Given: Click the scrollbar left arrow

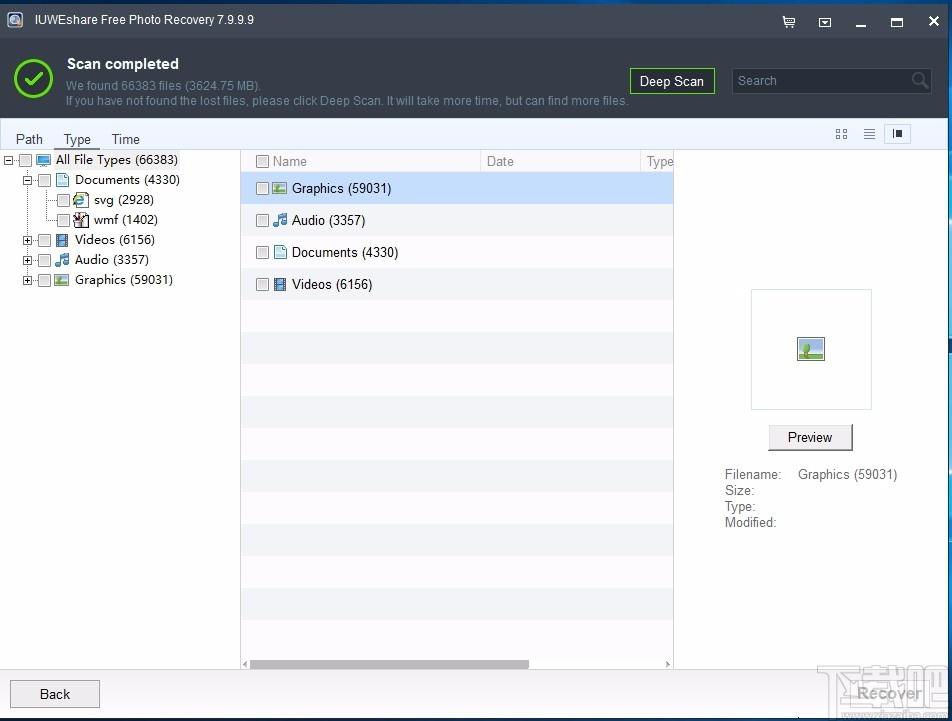Looking at the screenshot, I should [245, 665].
